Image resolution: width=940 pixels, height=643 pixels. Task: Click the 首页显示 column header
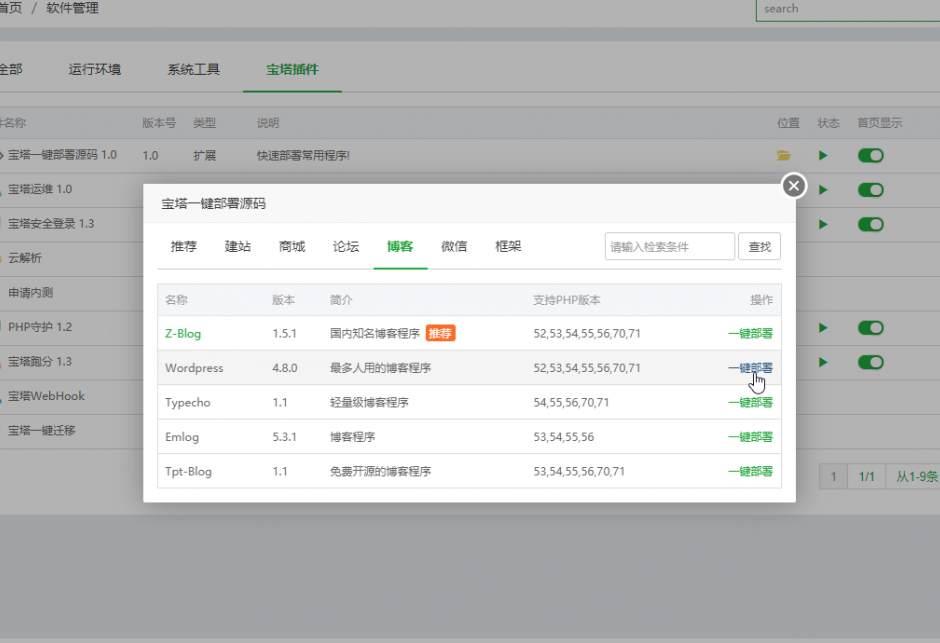(x=879, y=123)
